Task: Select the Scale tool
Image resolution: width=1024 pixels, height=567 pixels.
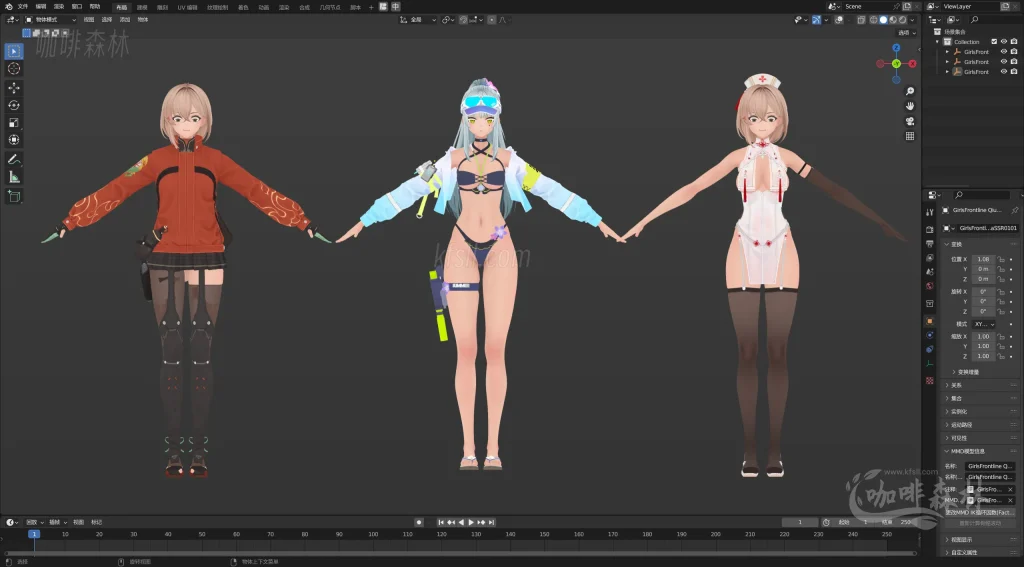Action: (14, 123)
